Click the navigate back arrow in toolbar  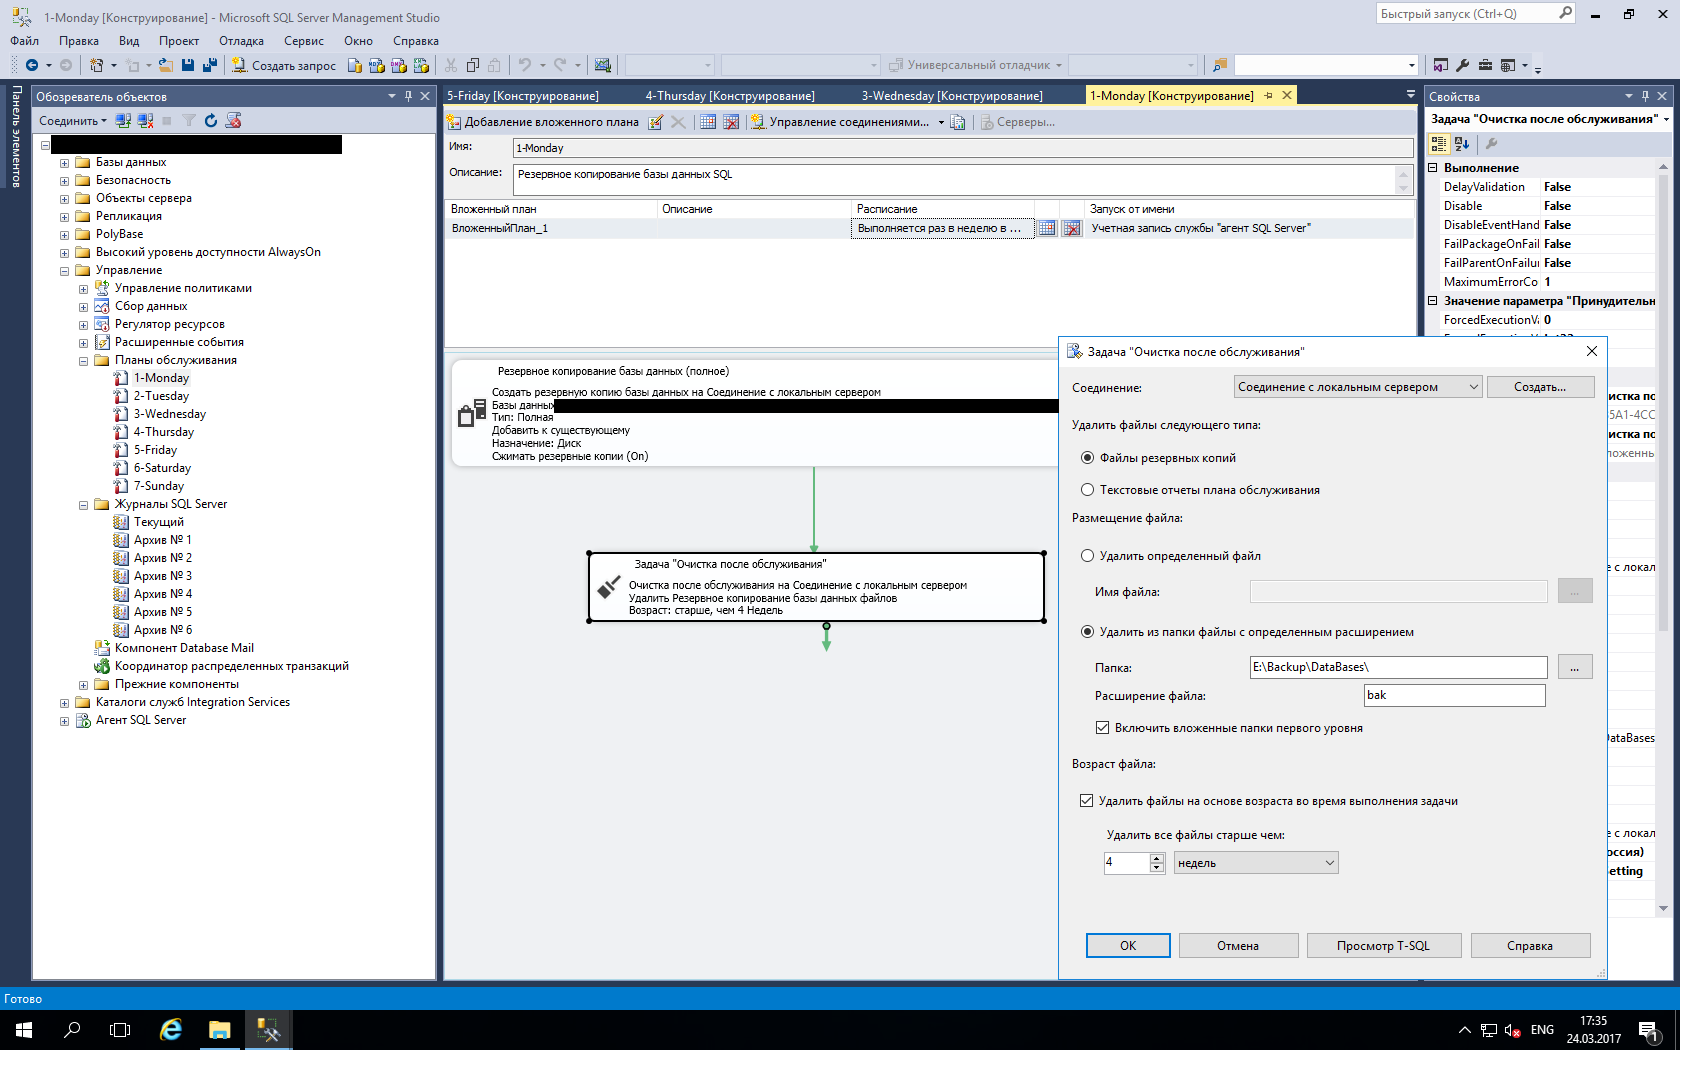coord(32,65)
